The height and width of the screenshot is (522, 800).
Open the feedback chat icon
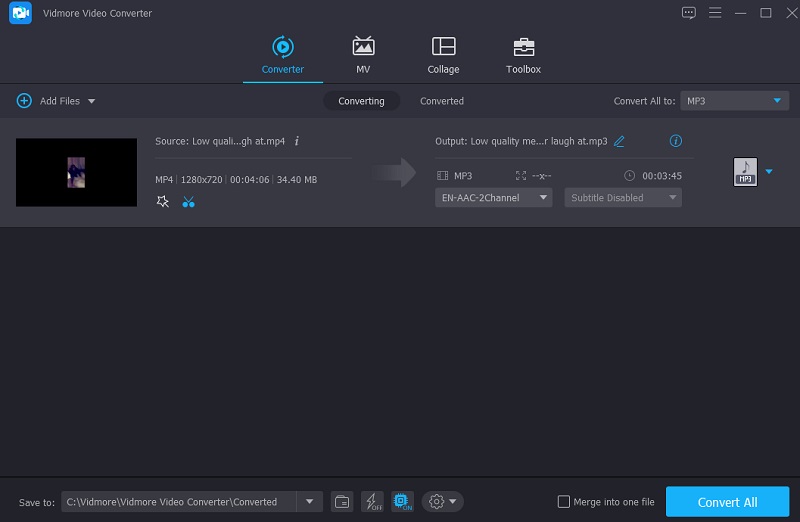[688, 13]
